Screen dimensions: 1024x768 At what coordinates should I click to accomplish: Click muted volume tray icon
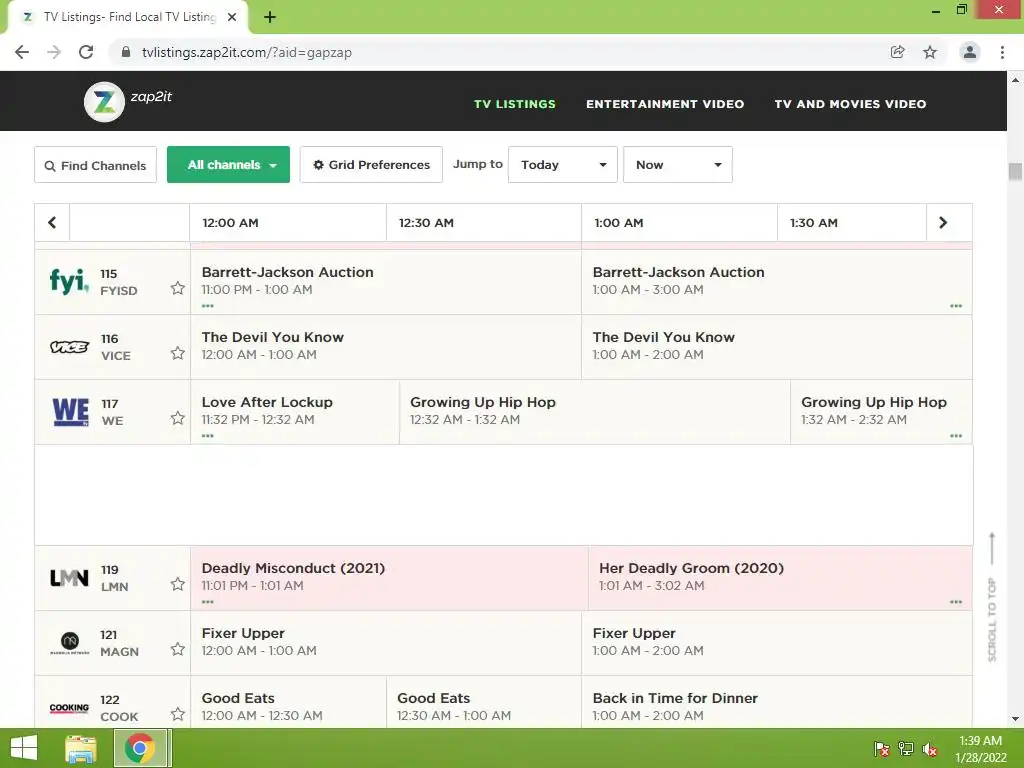tap(930, 749)
